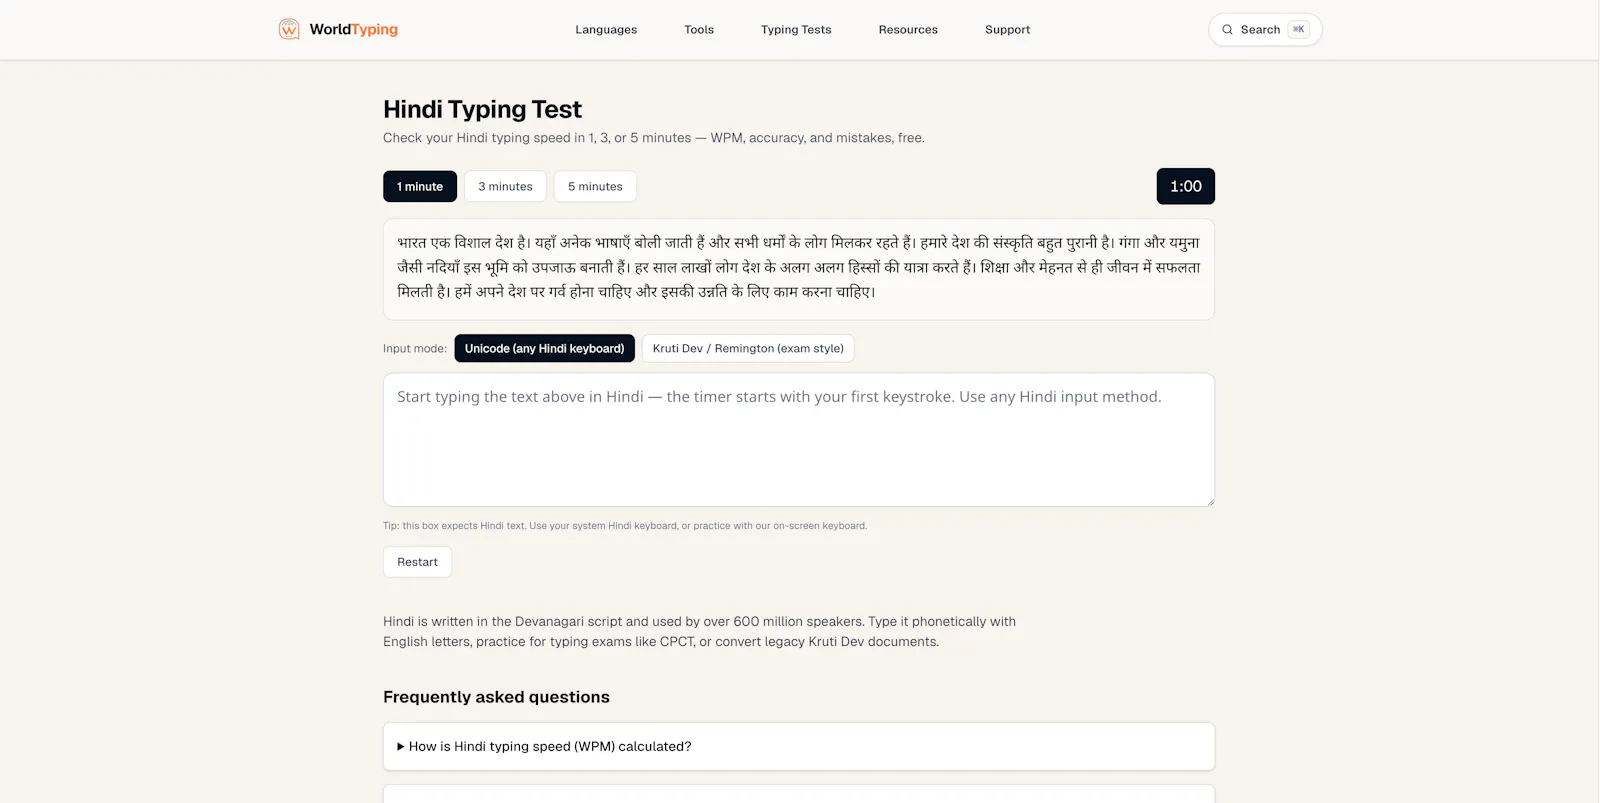This screenshot has height=803, width=1600.
Task: Focus the Hindi typing text area
Action: click(799, 440)
